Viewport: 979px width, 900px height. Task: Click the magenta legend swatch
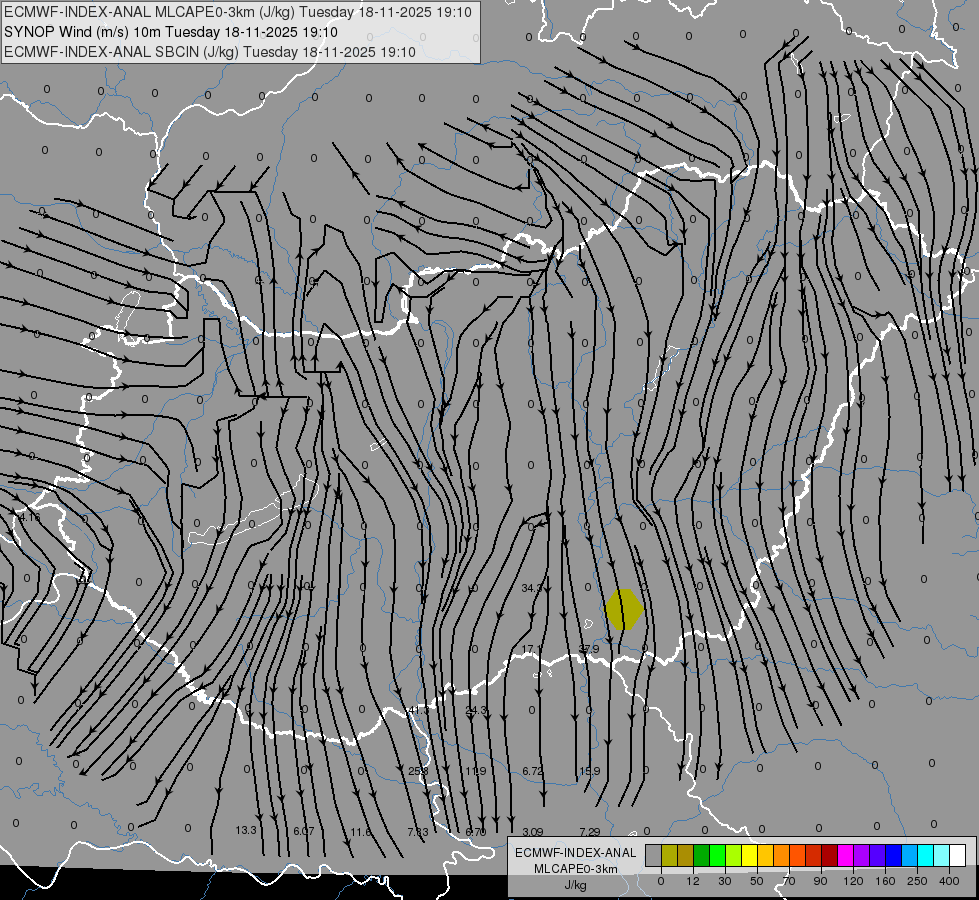[846, 855]
